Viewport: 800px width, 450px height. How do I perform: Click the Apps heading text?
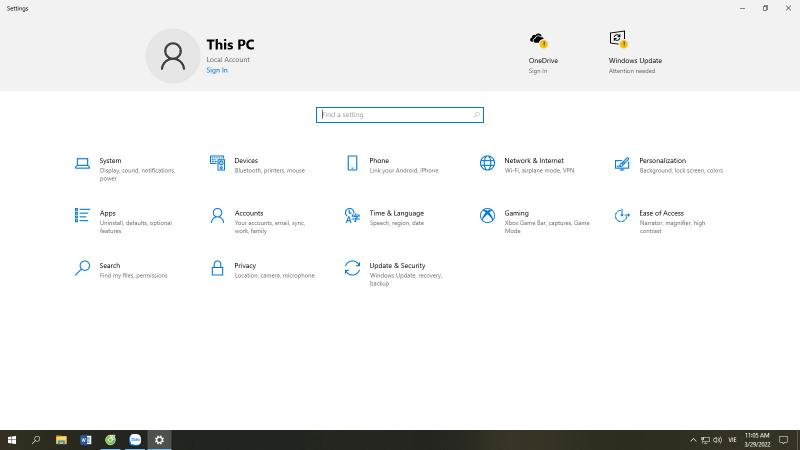(108, 213)
